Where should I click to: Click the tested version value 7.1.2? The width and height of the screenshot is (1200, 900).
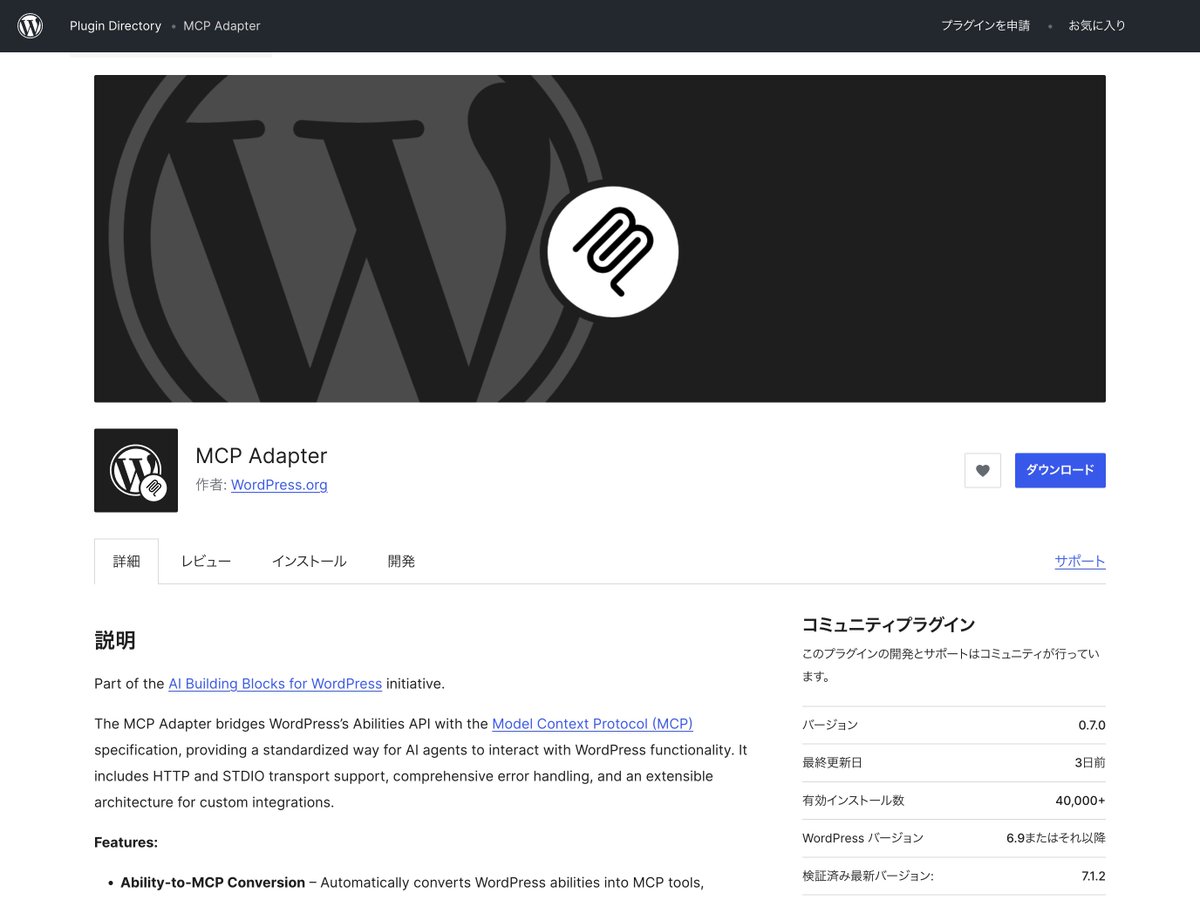[1093, 876]
